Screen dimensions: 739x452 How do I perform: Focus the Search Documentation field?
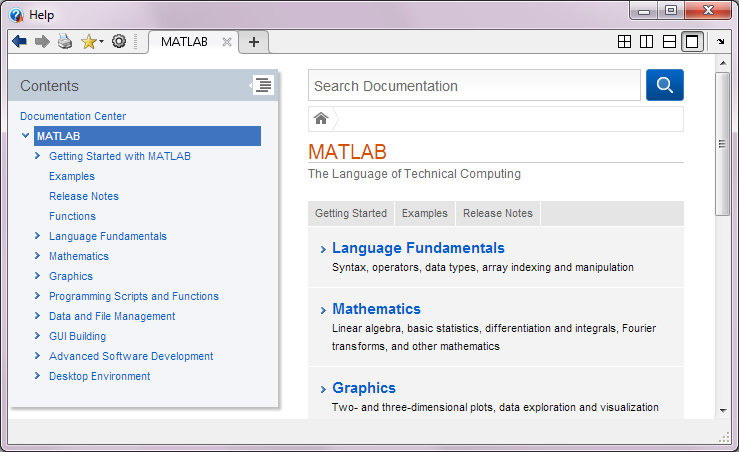(474, 85)
